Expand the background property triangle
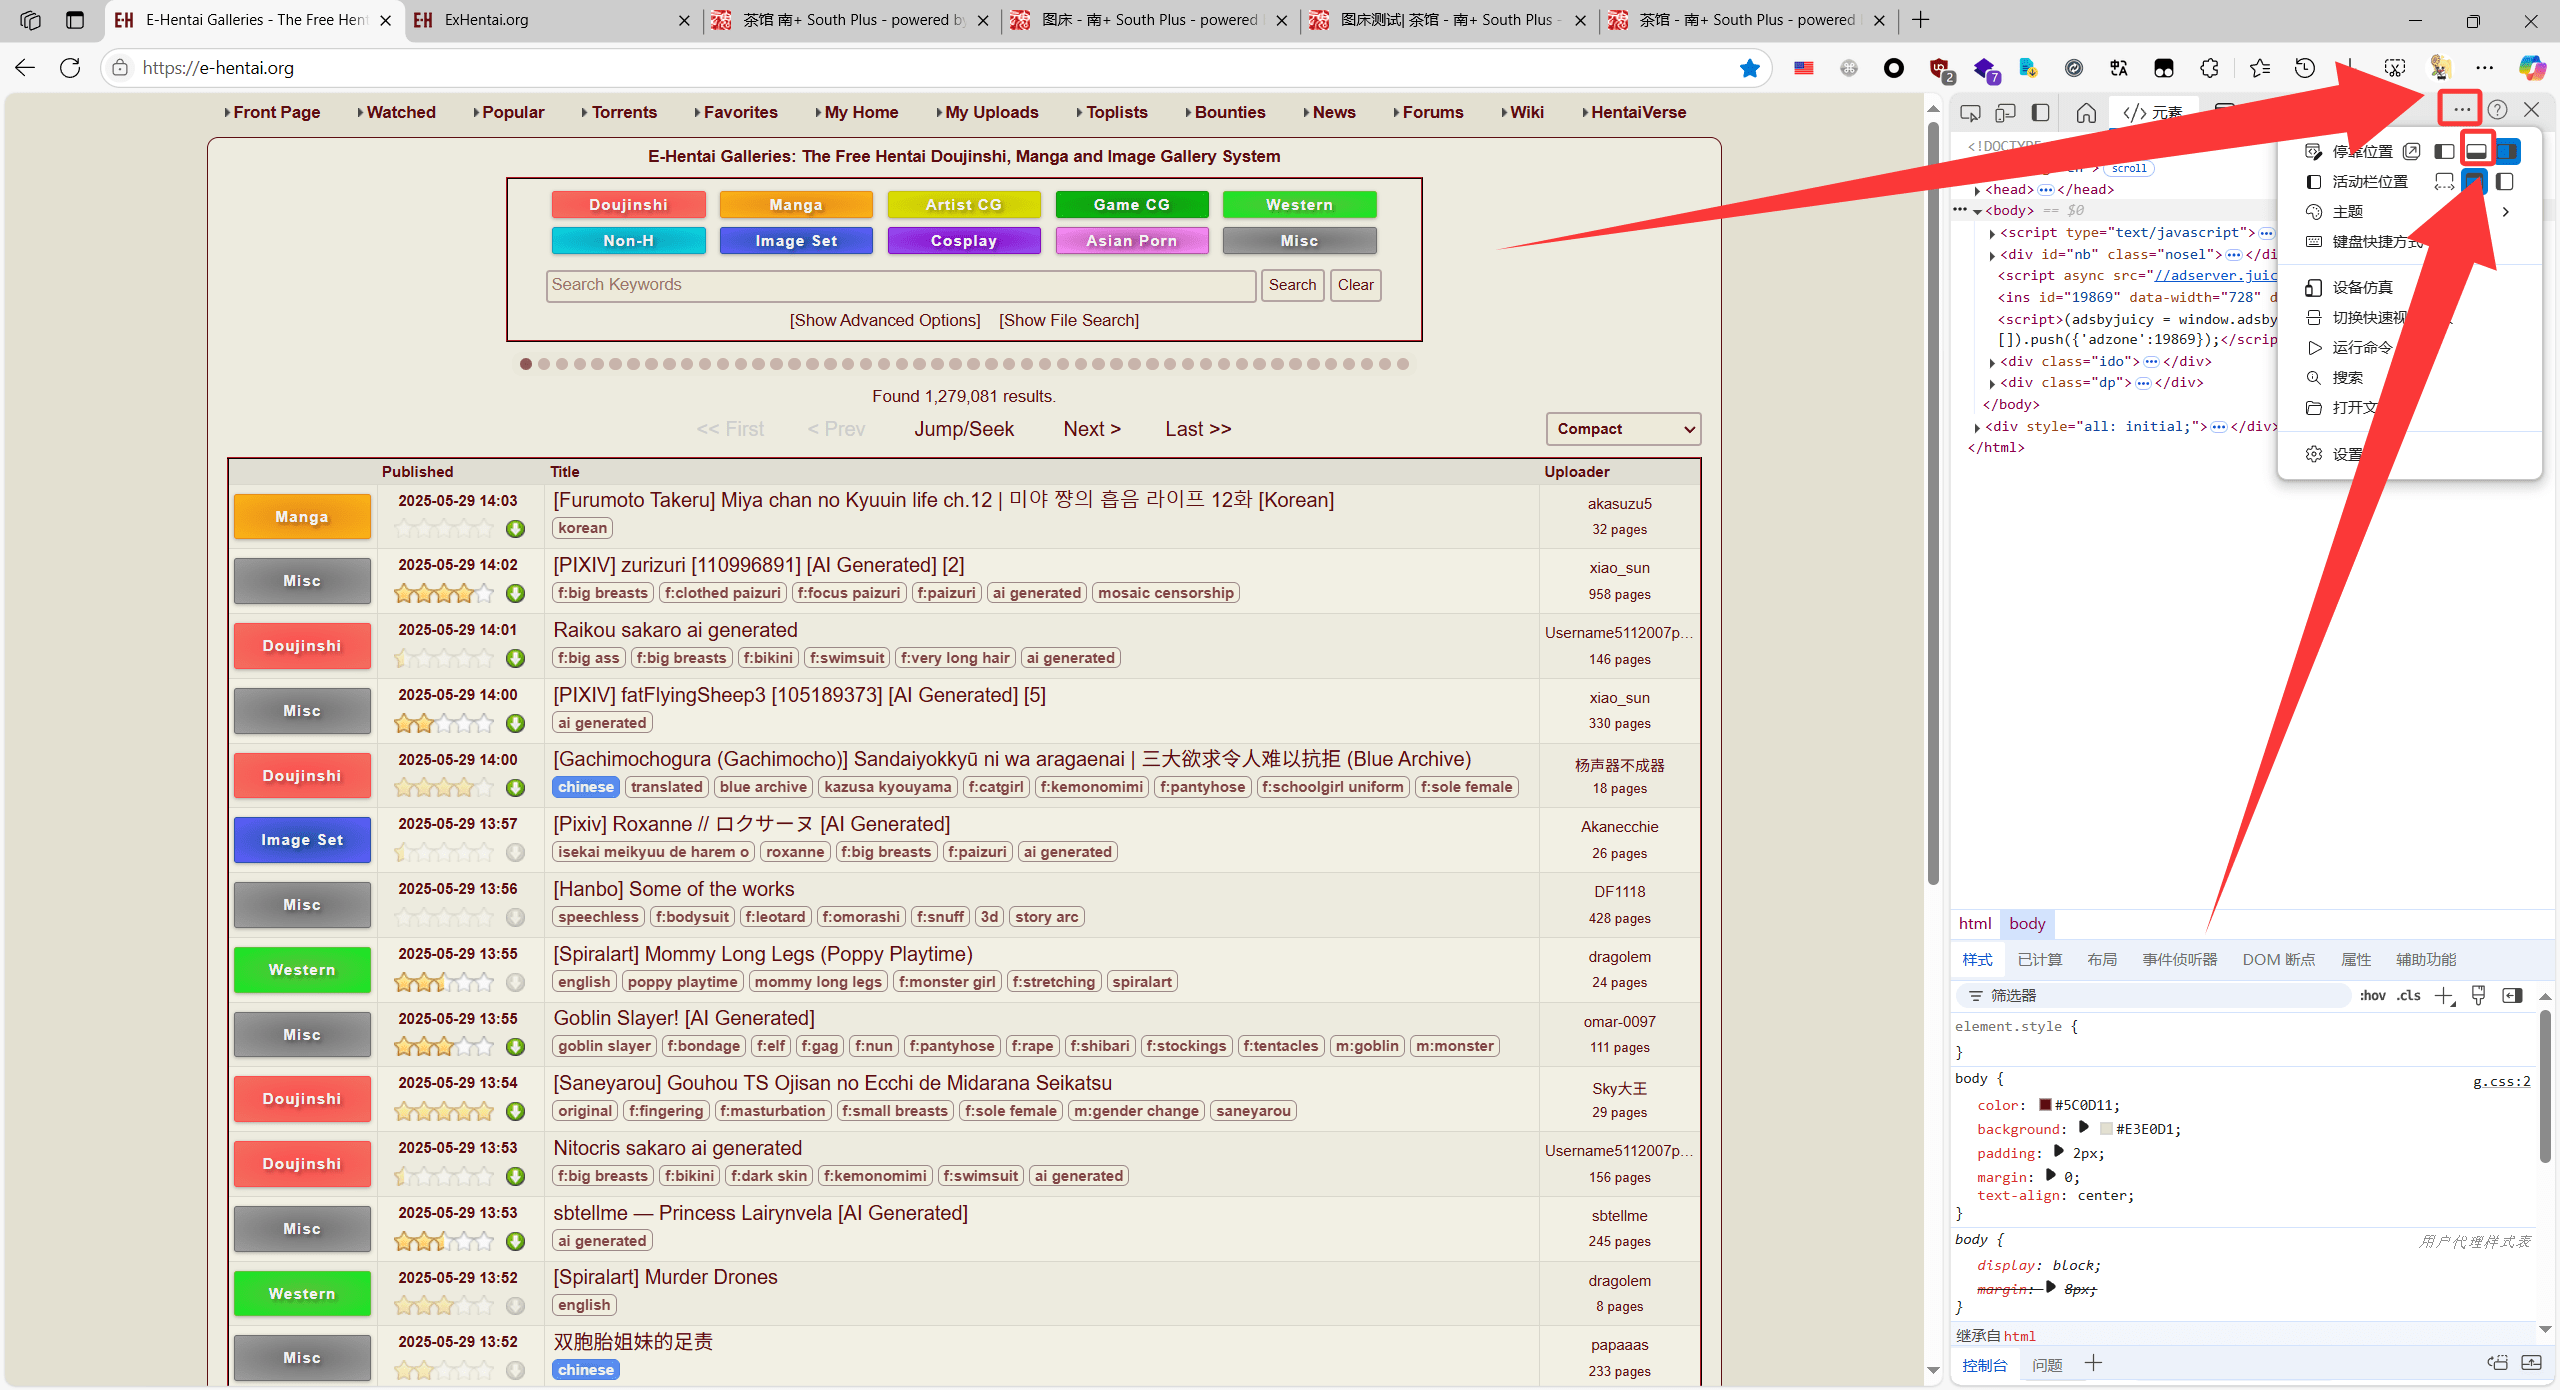2560x1390 pixels. pyautogui.click(x=2083, y=1128)
